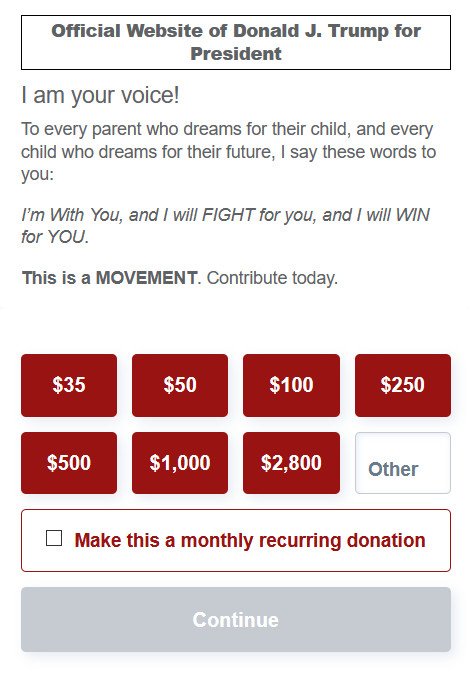Choose the $50 contribution button

[x=180, y=385]
